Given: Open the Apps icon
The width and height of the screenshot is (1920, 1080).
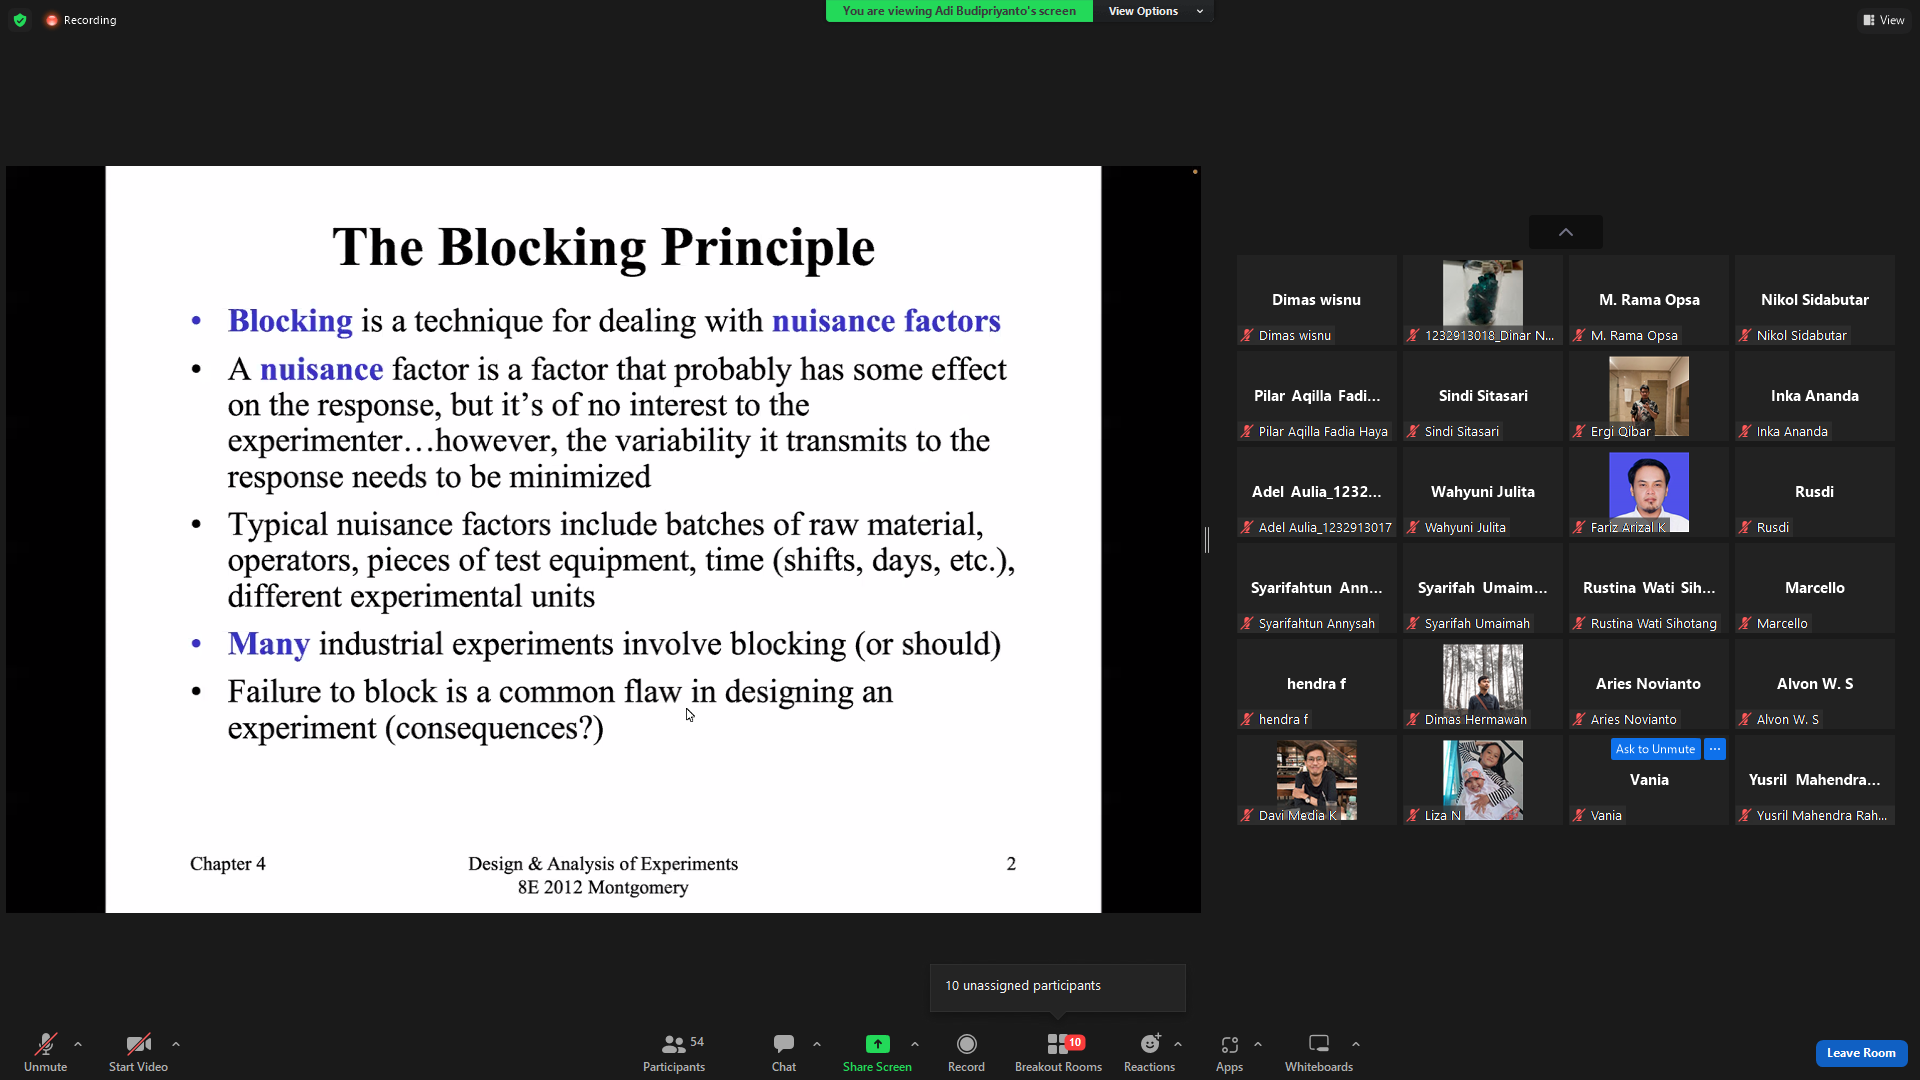Looking at the screenshot, I should (1229, 1044).
